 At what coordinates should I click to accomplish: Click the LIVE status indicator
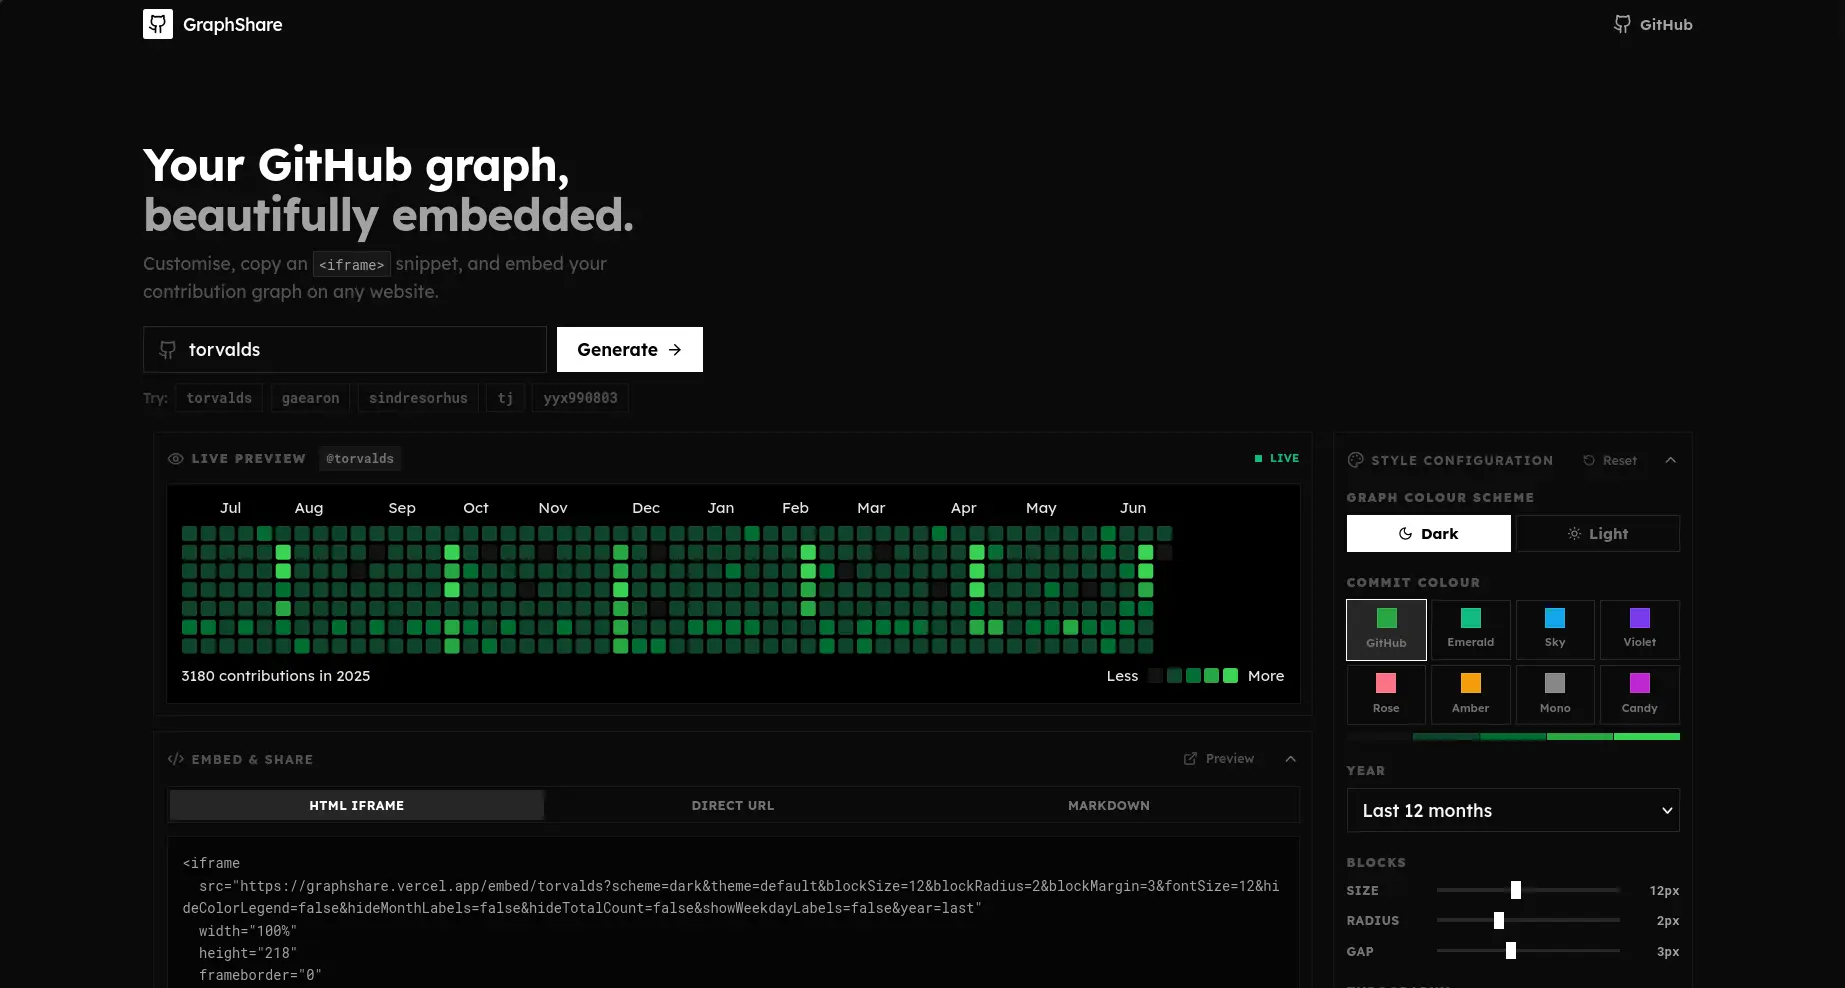[x=1277, y=458]
